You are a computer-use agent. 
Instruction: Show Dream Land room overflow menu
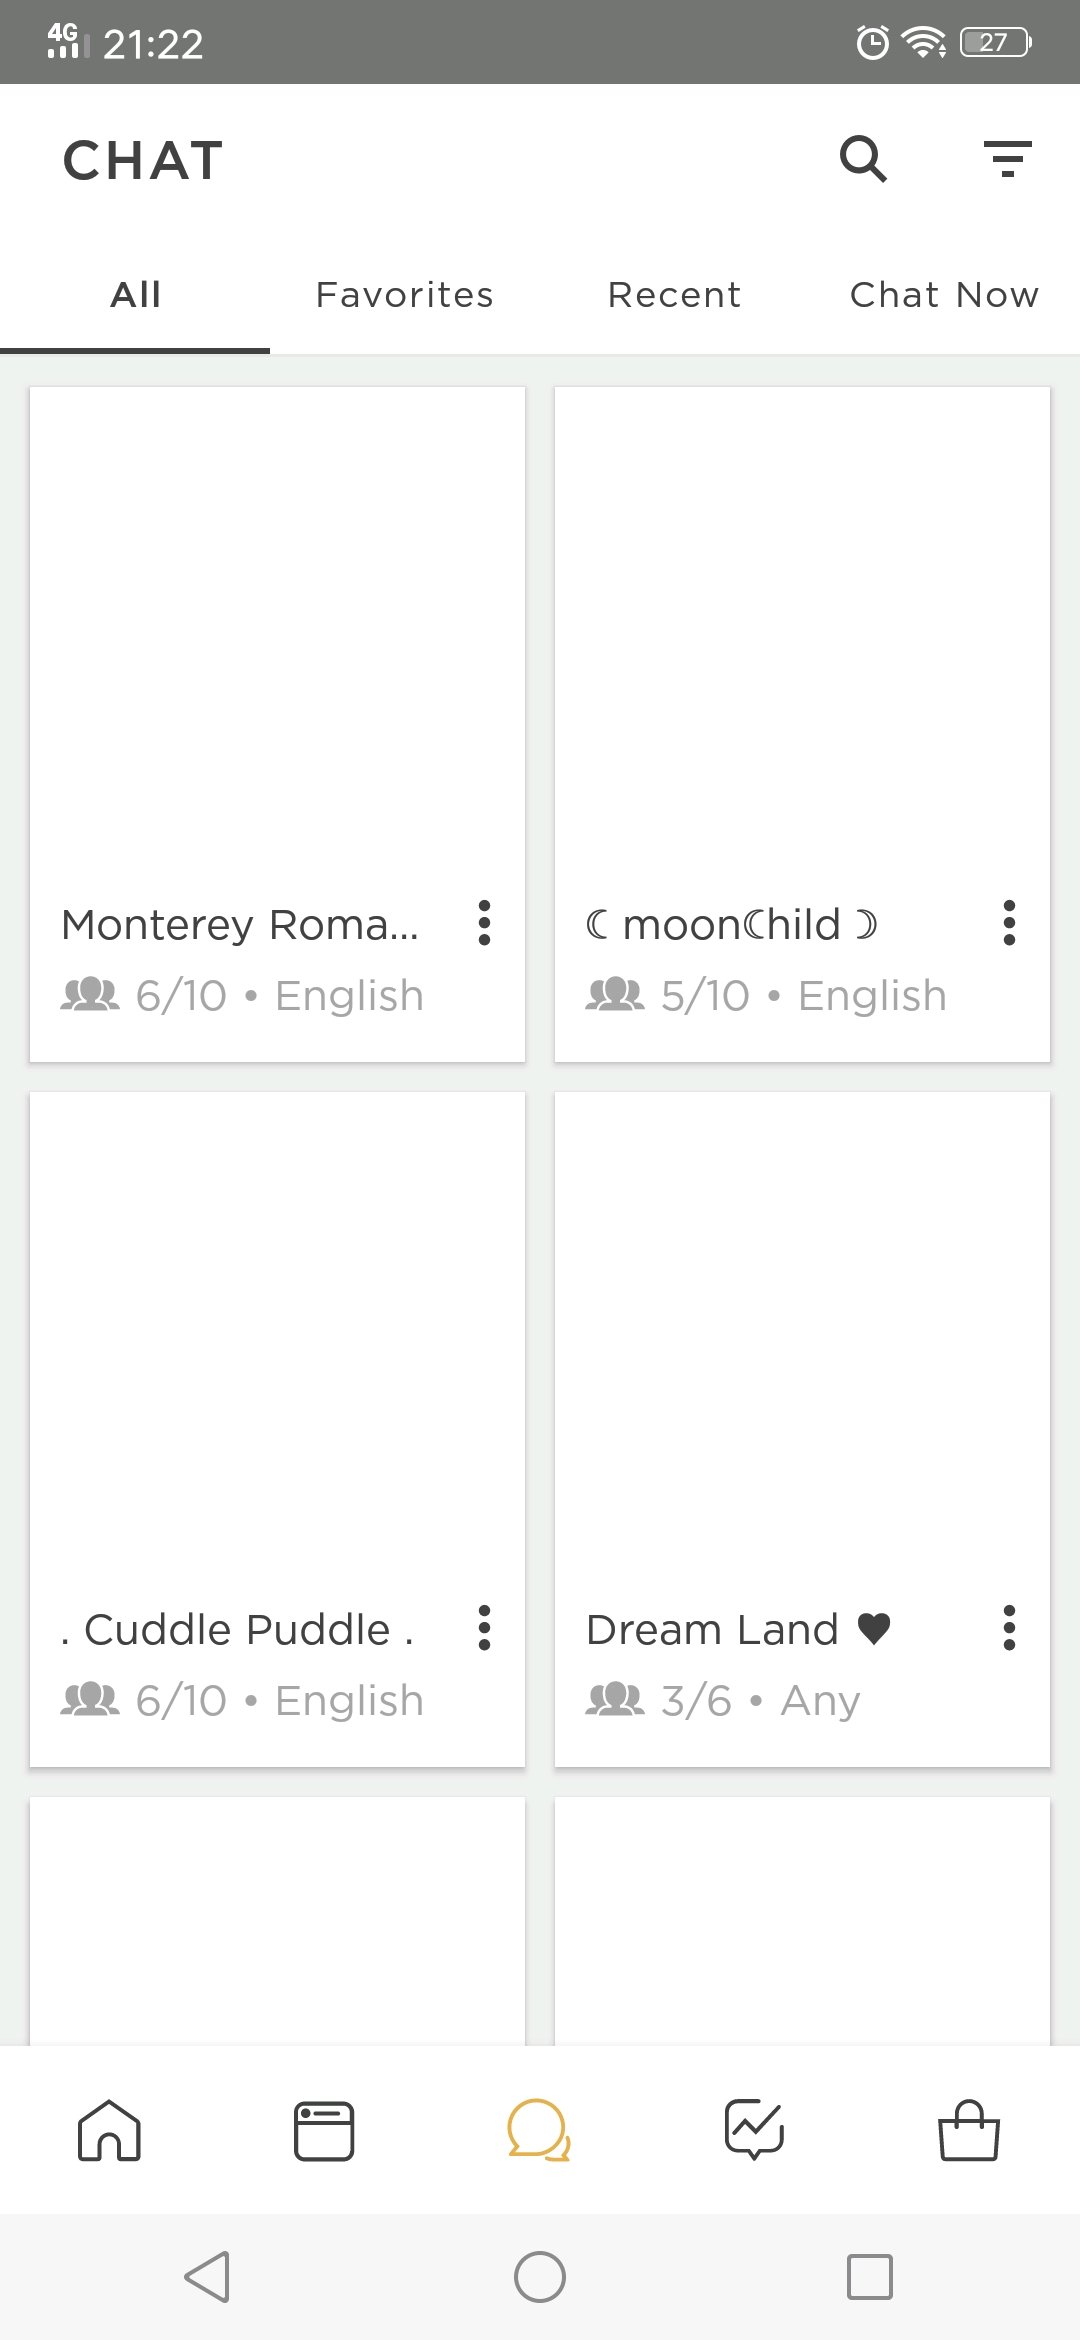click(1009, 1628)
